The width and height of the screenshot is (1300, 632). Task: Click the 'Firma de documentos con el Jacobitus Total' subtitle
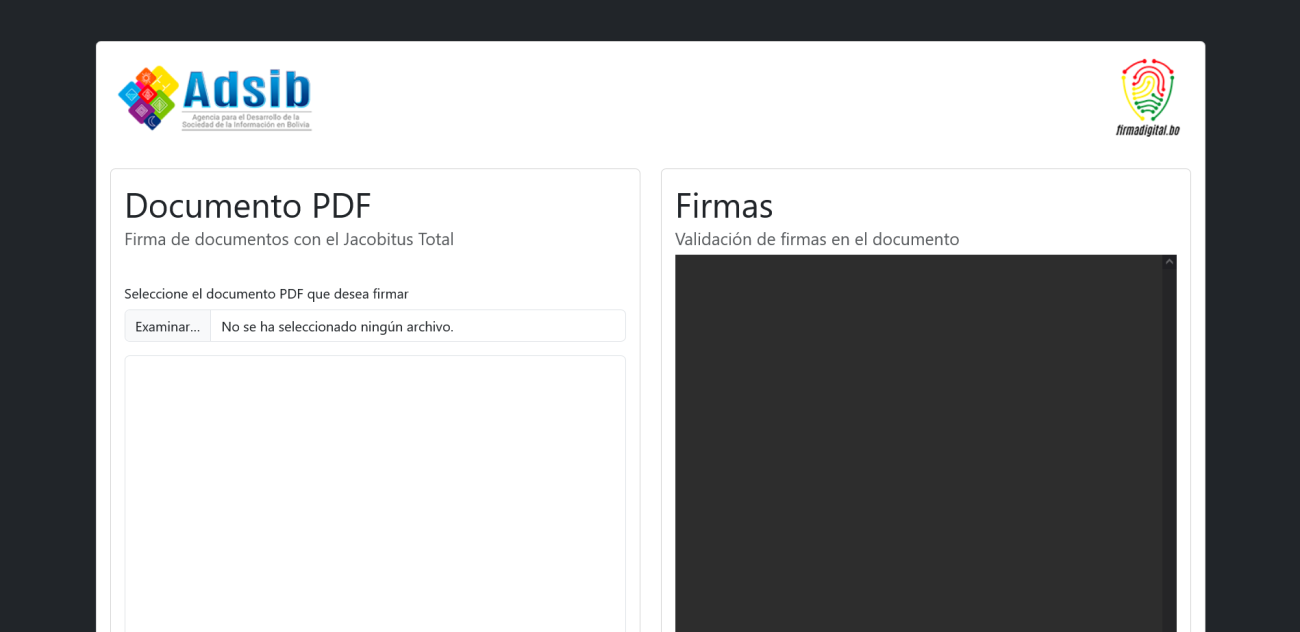pos(288,239)
